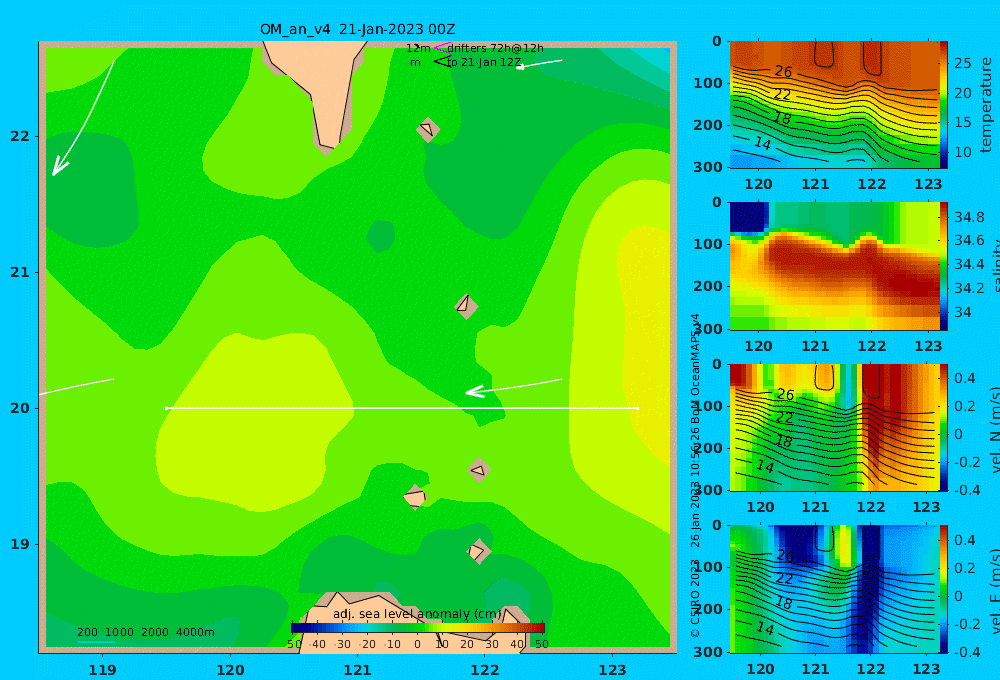Click the '22' contour label in vel. N panel
The image size is (1000, 680).
pyautogui.click(x=784, y=418)
